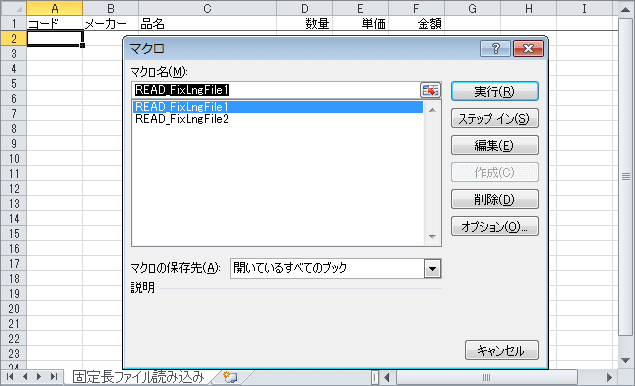This screenshot has height=386, width=635.
Task: Click horizontal scroll left arrow
Action: coord(387,377)
